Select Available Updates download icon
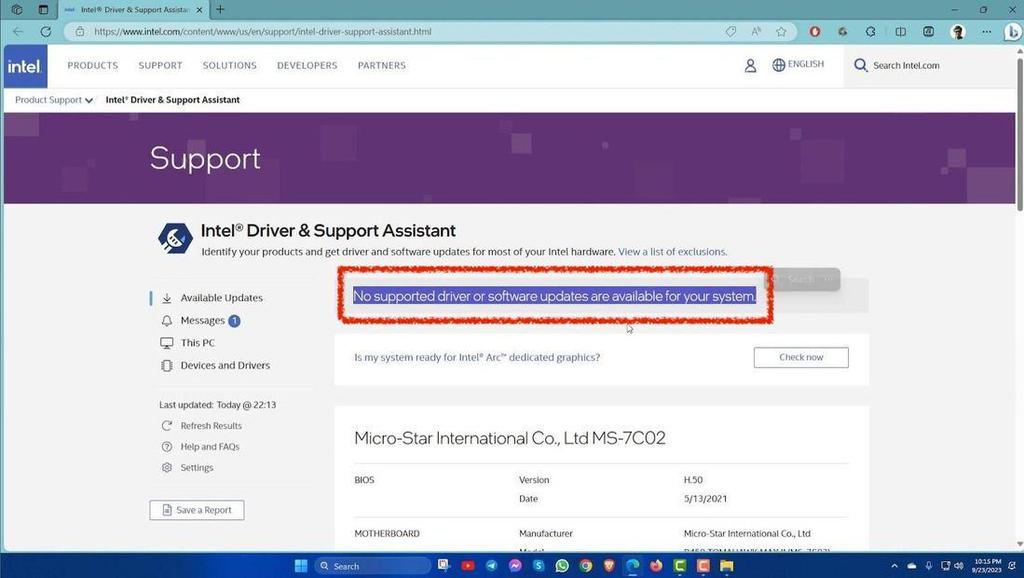Viewport: 1024px width, 578px height. pyautogui.click(x=166, y=297)
